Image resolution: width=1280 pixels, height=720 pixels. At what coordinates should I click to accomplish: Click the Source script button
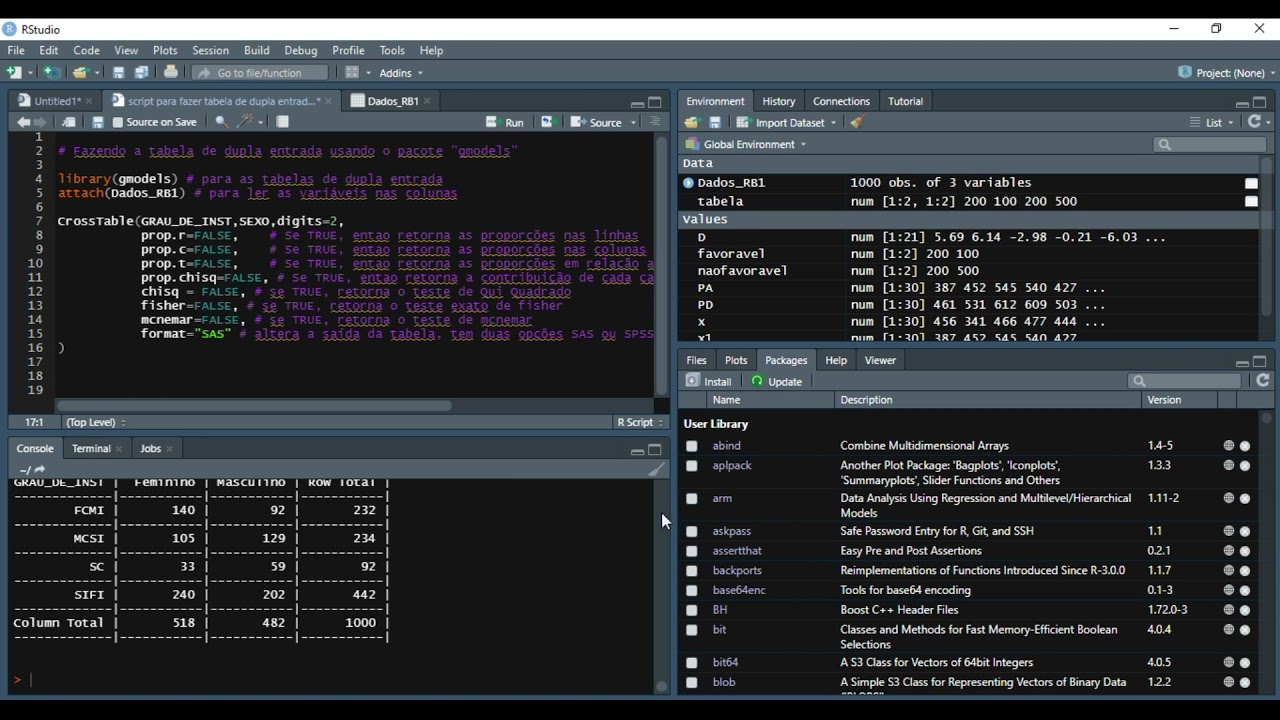(x=597, y=122)
